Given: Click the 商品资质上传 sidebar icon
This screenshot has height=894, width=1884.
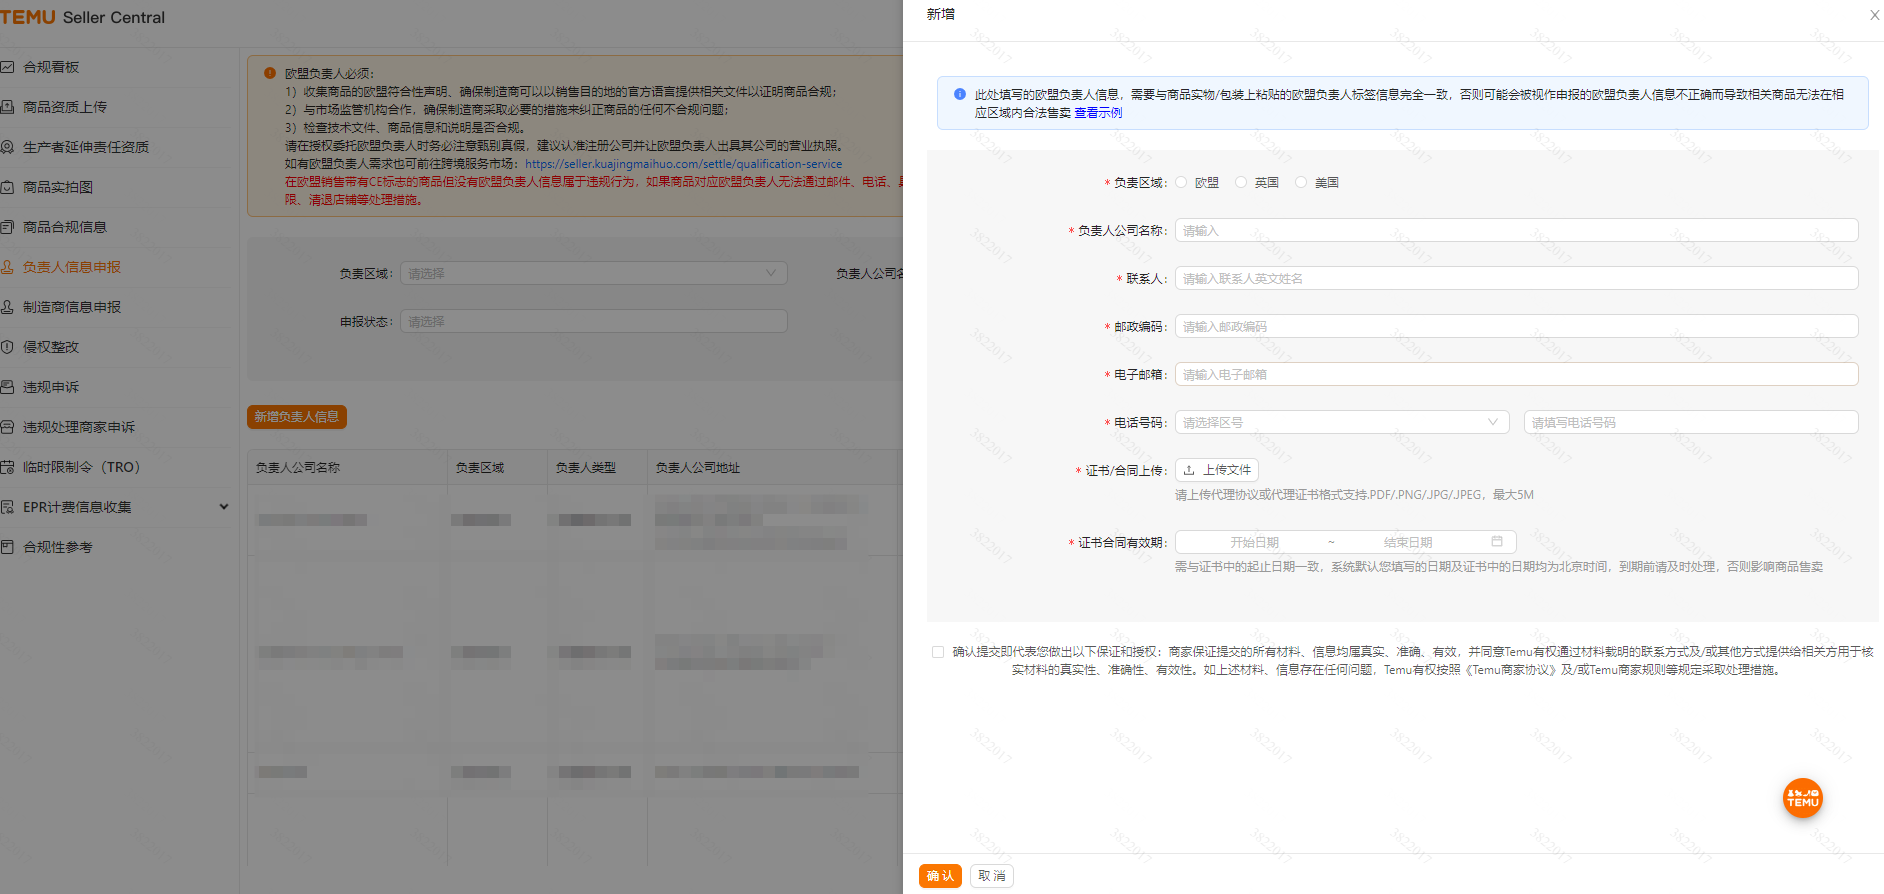Looking at the screenshot, I should 7,107.
